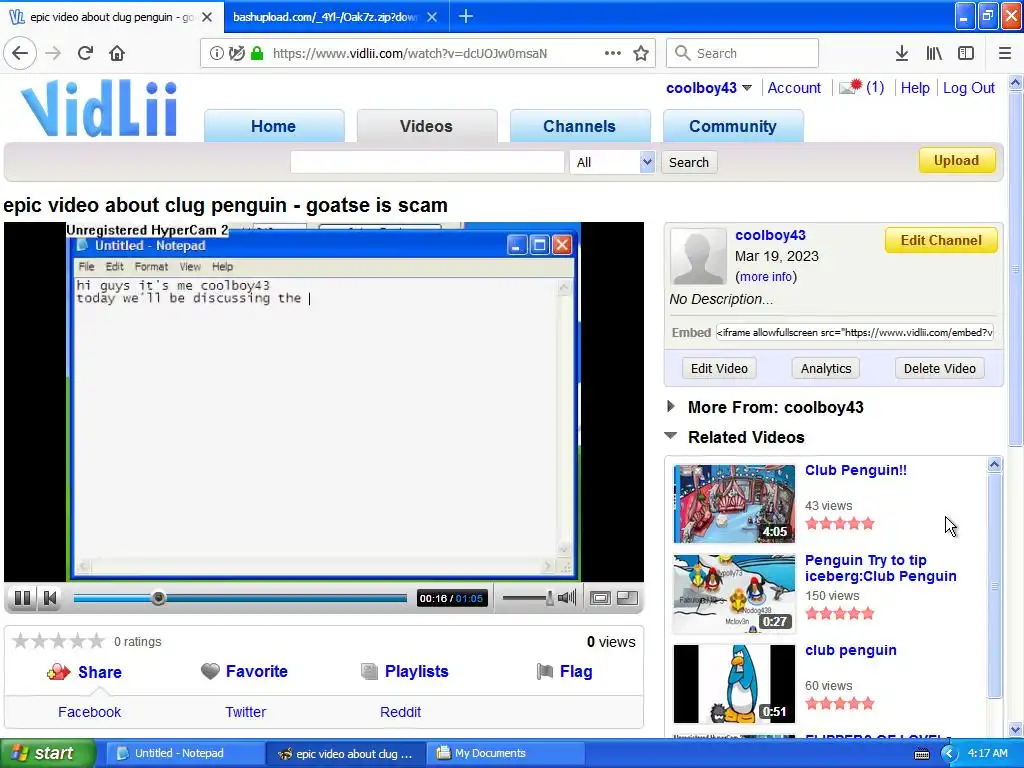Image resolution: width=1024 pixels, height=768 pixels.
Task: Click the Embed iframe code field
Action: (855, 332)
